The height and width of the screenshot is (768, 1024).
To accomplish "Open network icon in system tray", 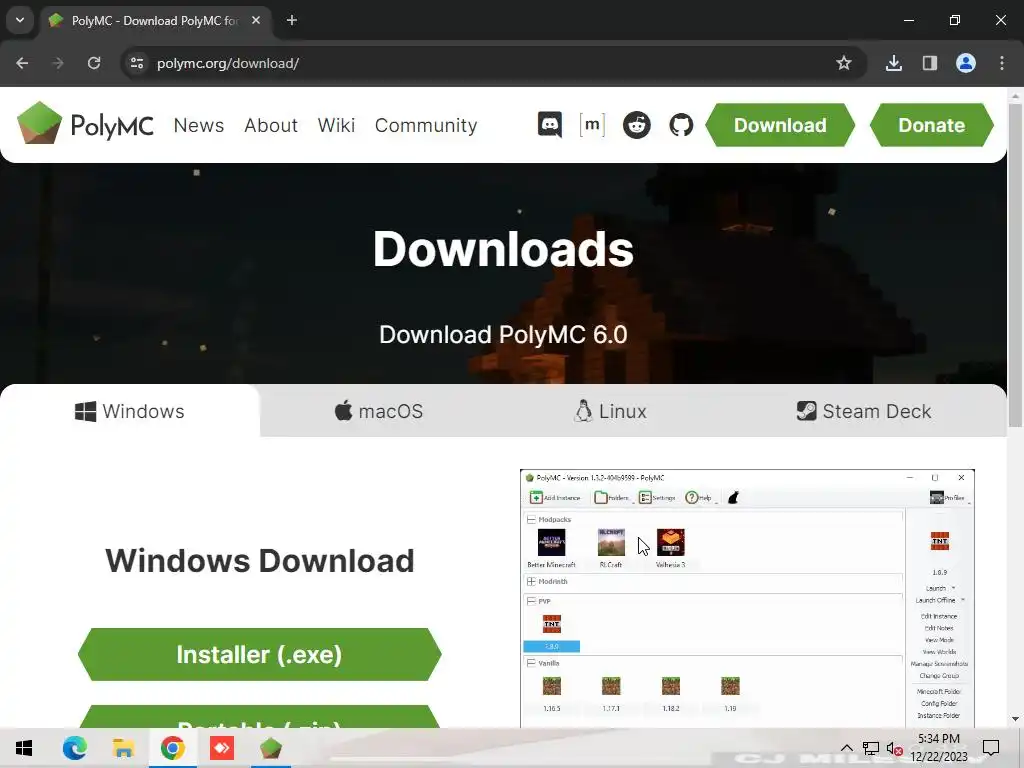I will [871, 748].
